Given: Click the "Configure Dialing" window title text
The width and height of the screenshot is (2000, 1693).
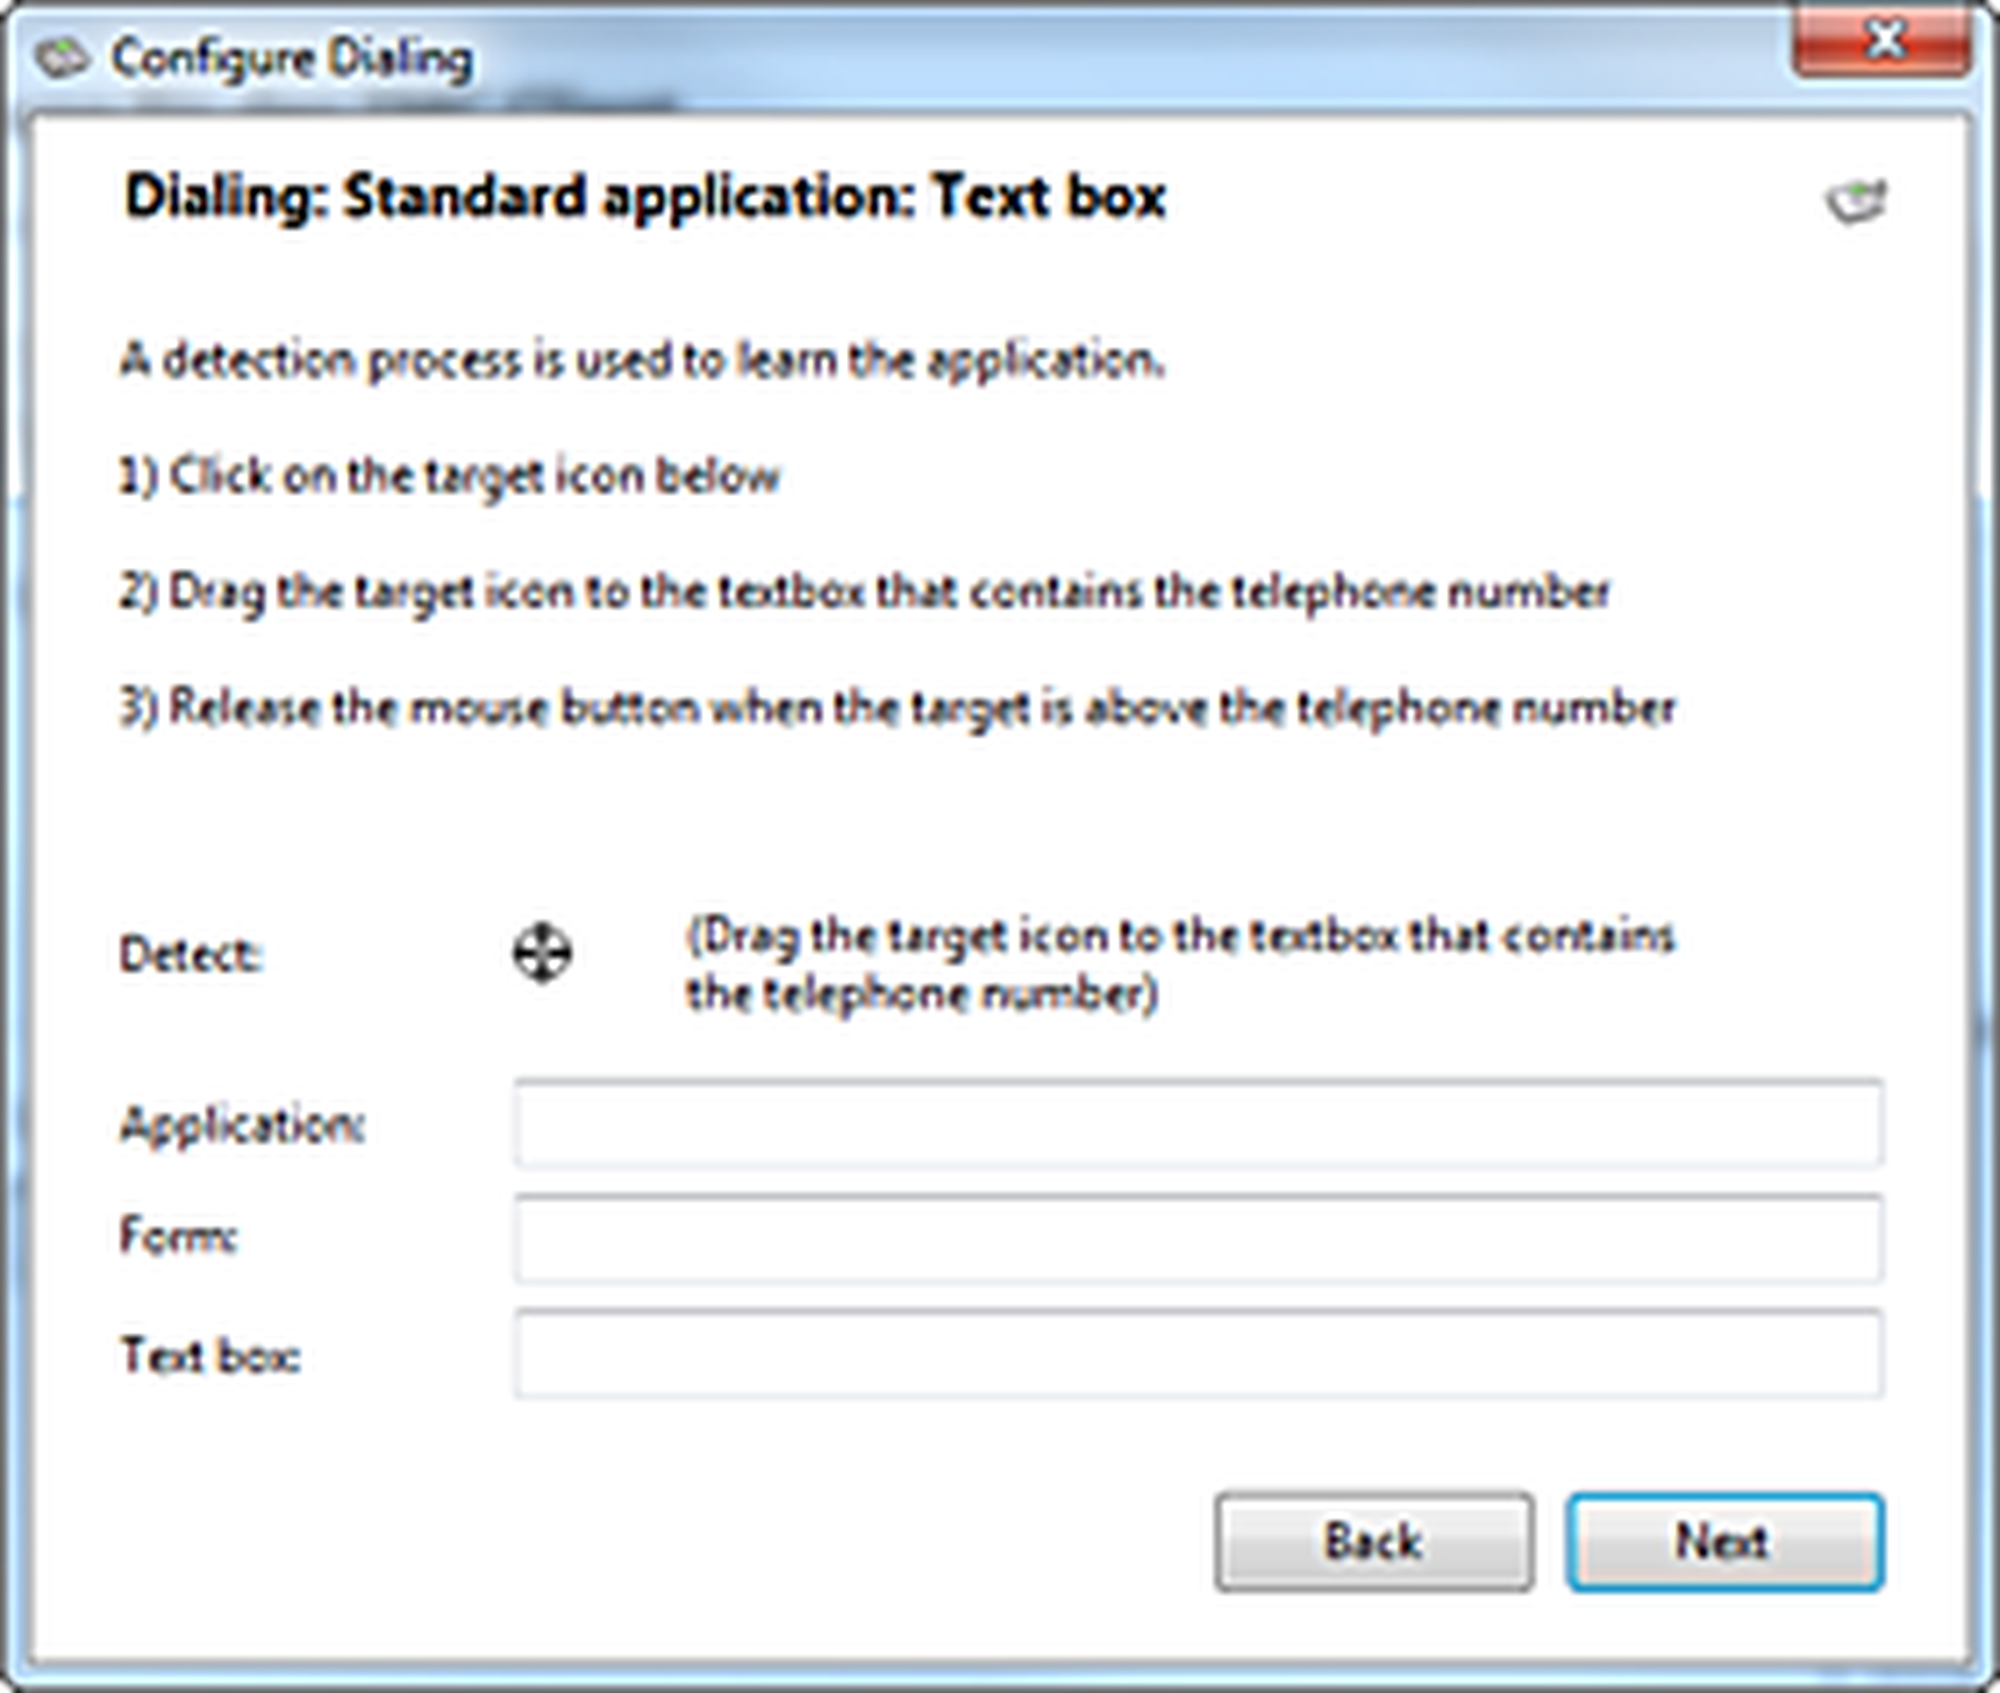Looking at the screenshot, I should click(x=291, y=58).
